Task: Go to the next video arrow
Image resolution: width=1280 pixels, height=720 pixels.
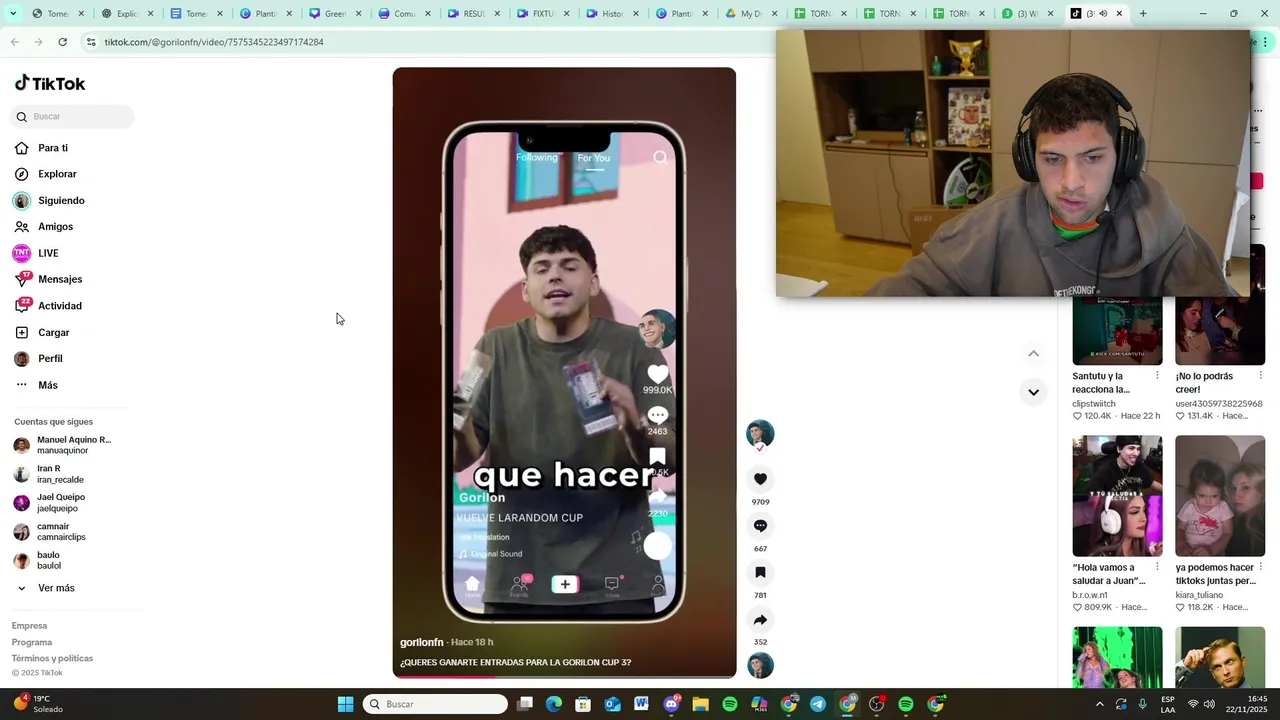Action: coord(1033,392)
